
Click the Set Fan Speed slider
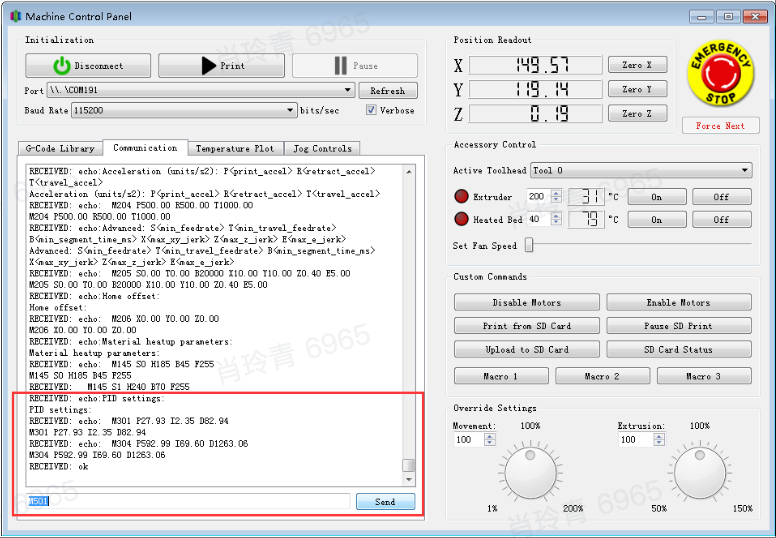(529, 245)
